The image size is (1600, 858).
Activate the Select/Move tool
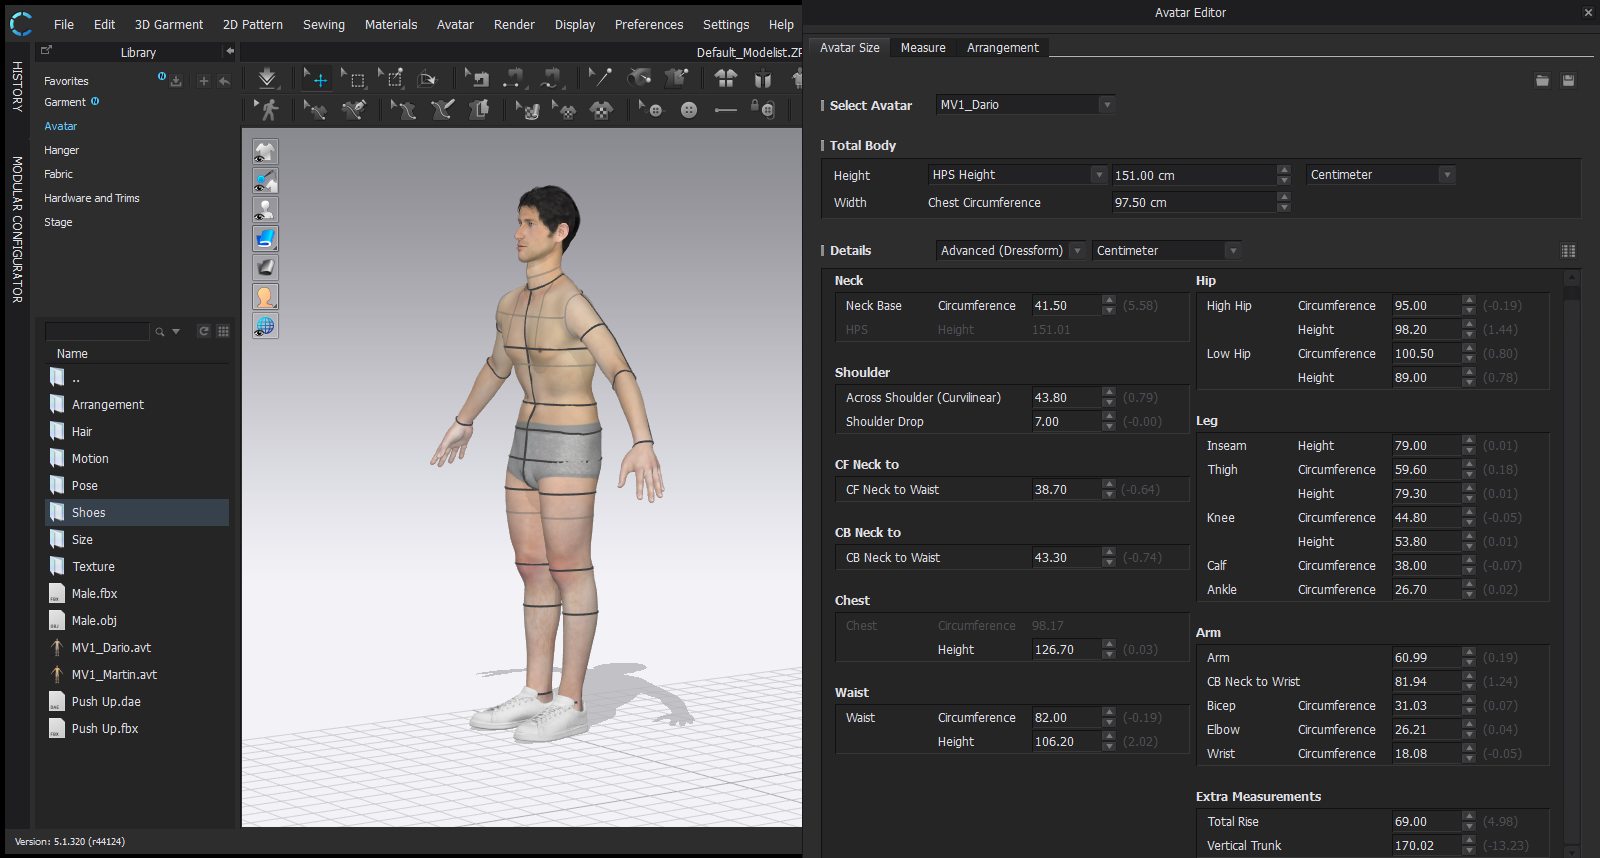pos(316,78)
